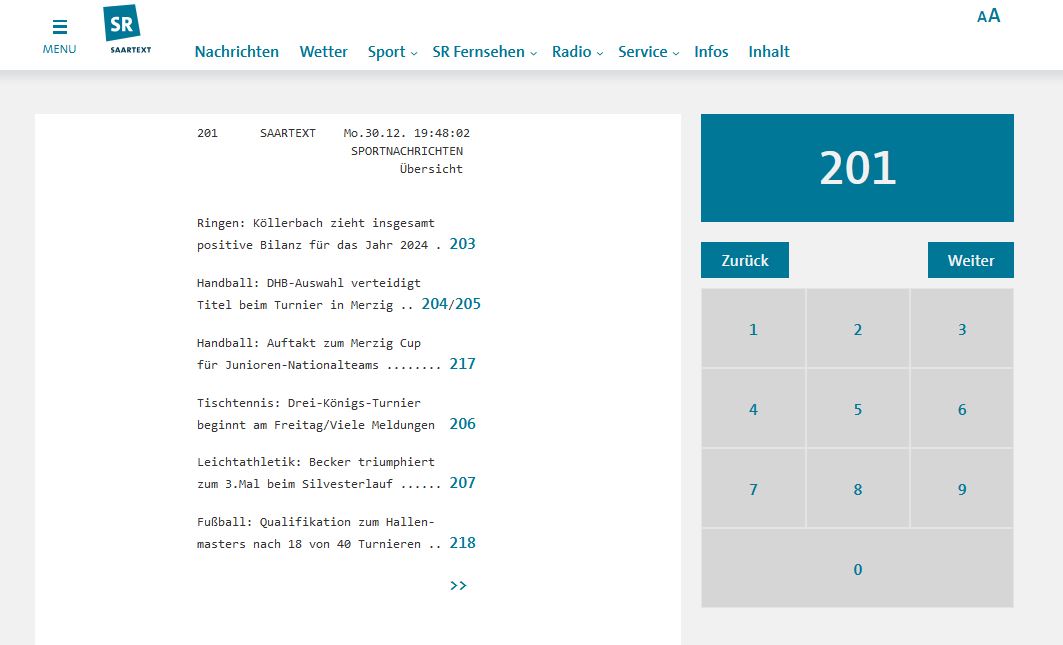Image resolution: width=1063 pixels, height=645 pixels.
Task: Open page 206 Tischtennis Drei-Königs-Turnier
Action: click(x=462, y=424)
